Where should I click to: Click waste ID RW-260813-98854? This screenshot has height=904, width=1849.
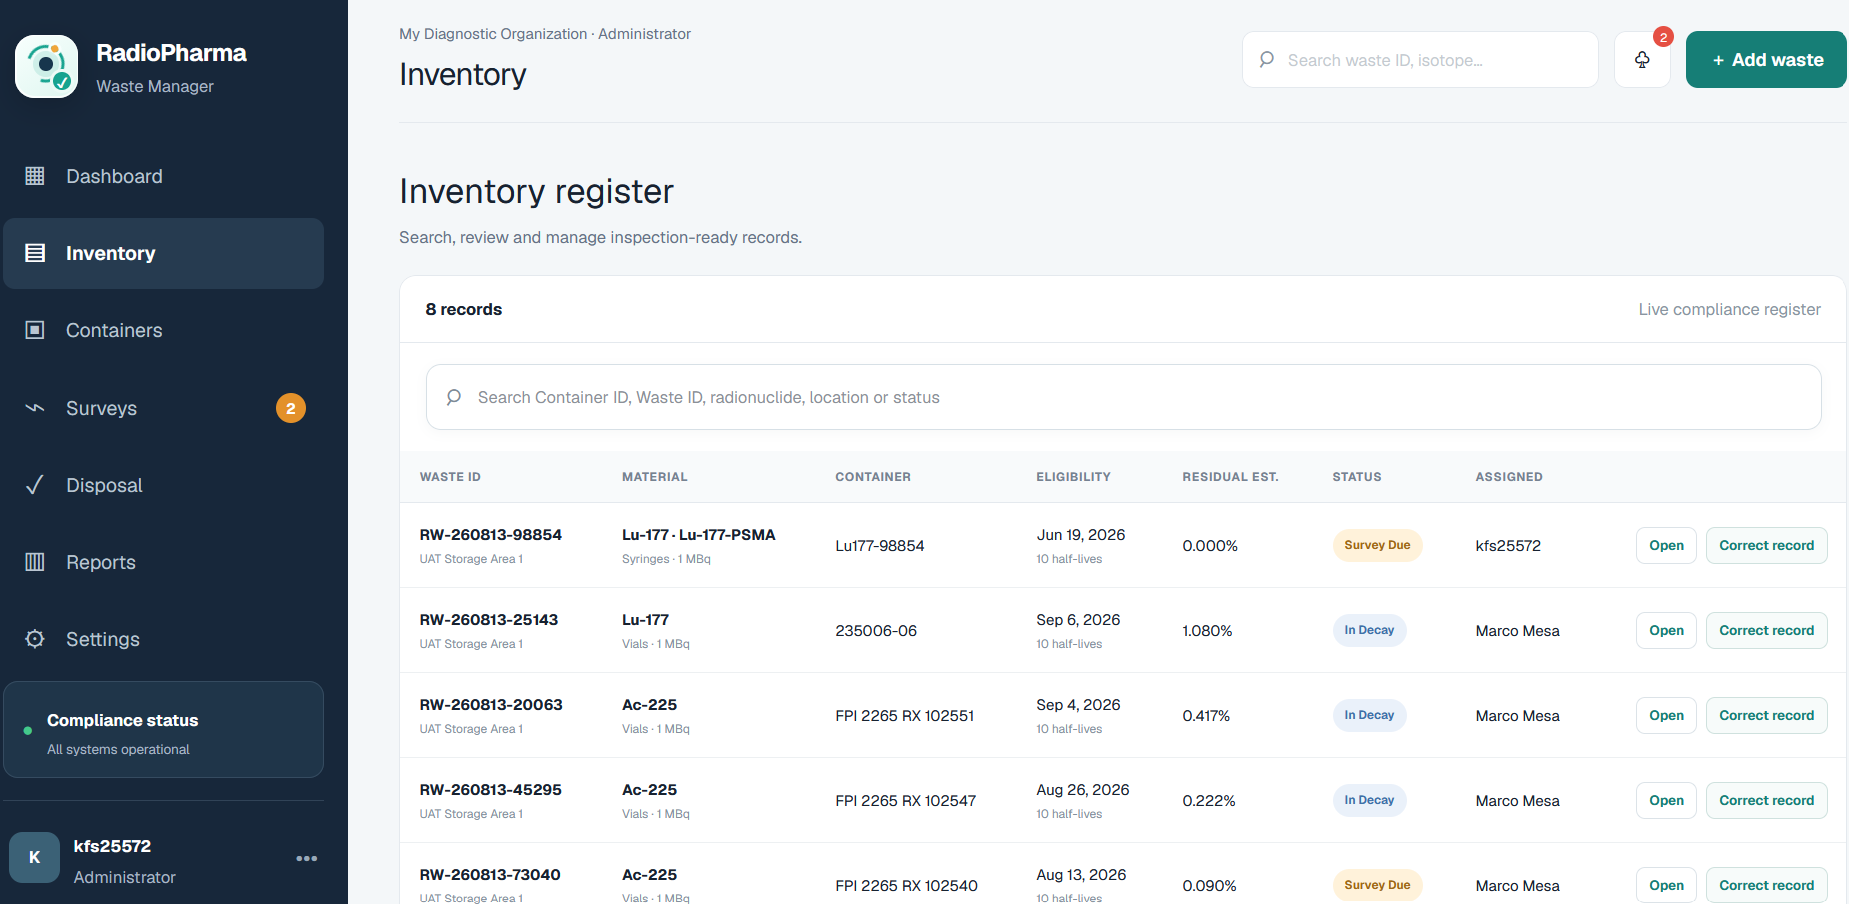pyautogui.click(x=491, y=535)
